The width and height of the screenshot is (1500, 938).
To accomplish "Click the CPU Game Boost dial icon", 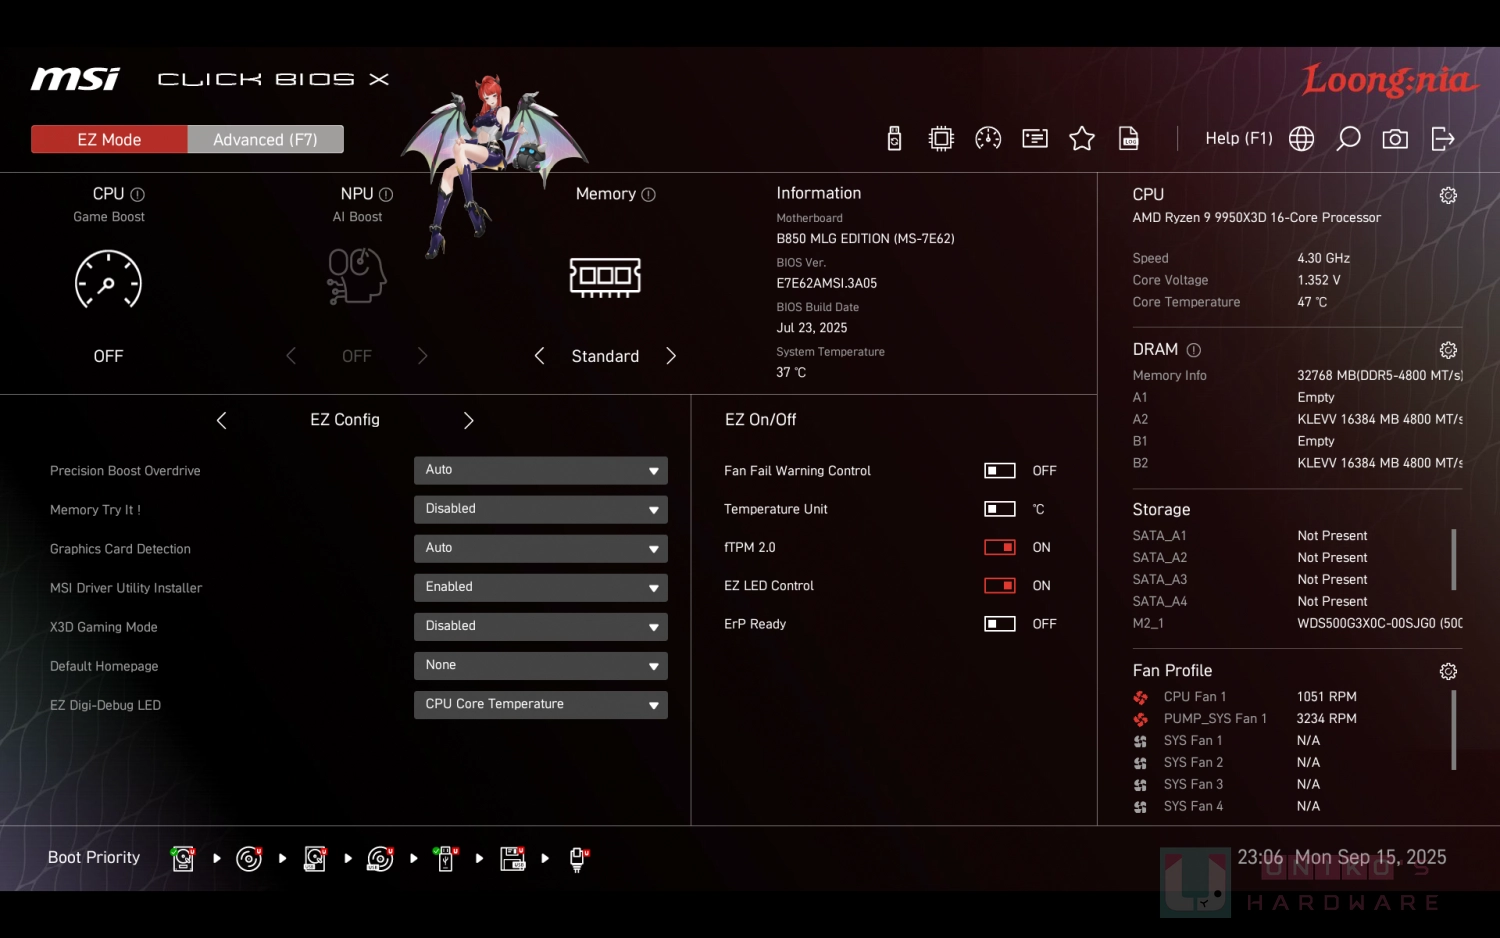I will pyautogui.click(x=108, y=279).
